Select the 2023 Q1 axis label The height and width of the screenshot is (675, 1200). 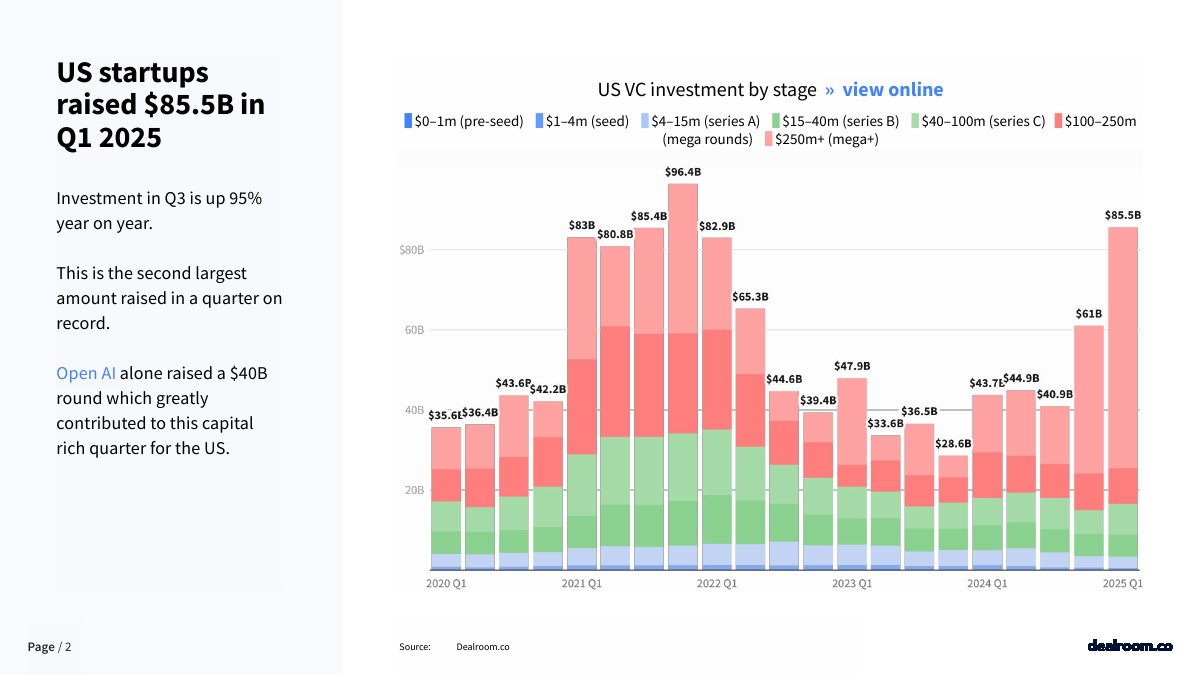point(851,583)
